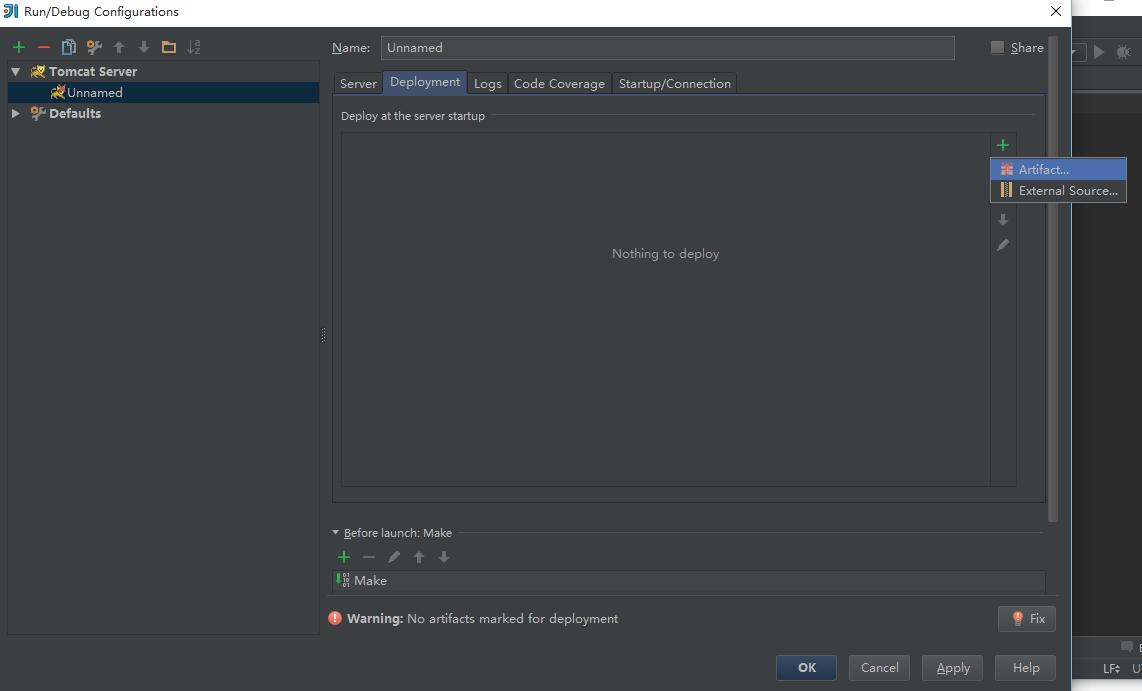Click the dialog vertical scrollbar
The image size is (1142, 691).
(1052, 278)
